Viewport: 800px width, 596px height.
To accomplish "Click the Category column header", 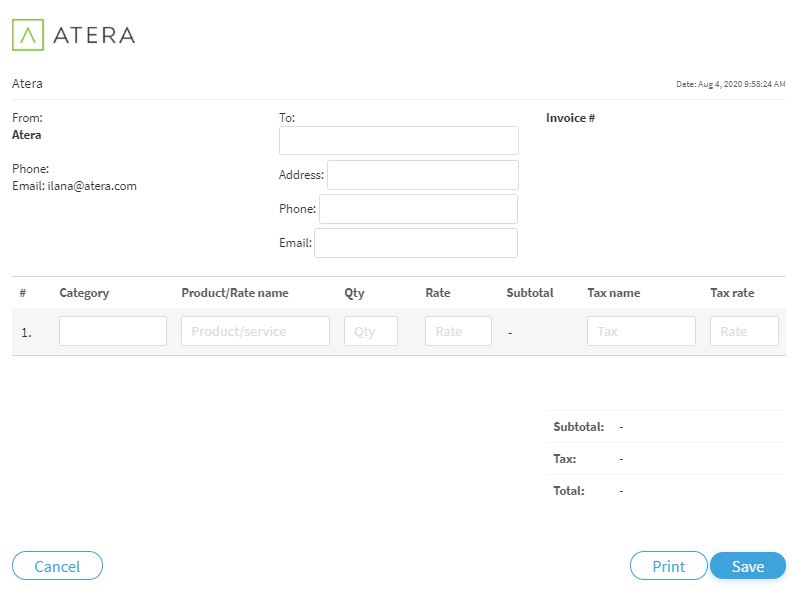I will pos(84,293).
